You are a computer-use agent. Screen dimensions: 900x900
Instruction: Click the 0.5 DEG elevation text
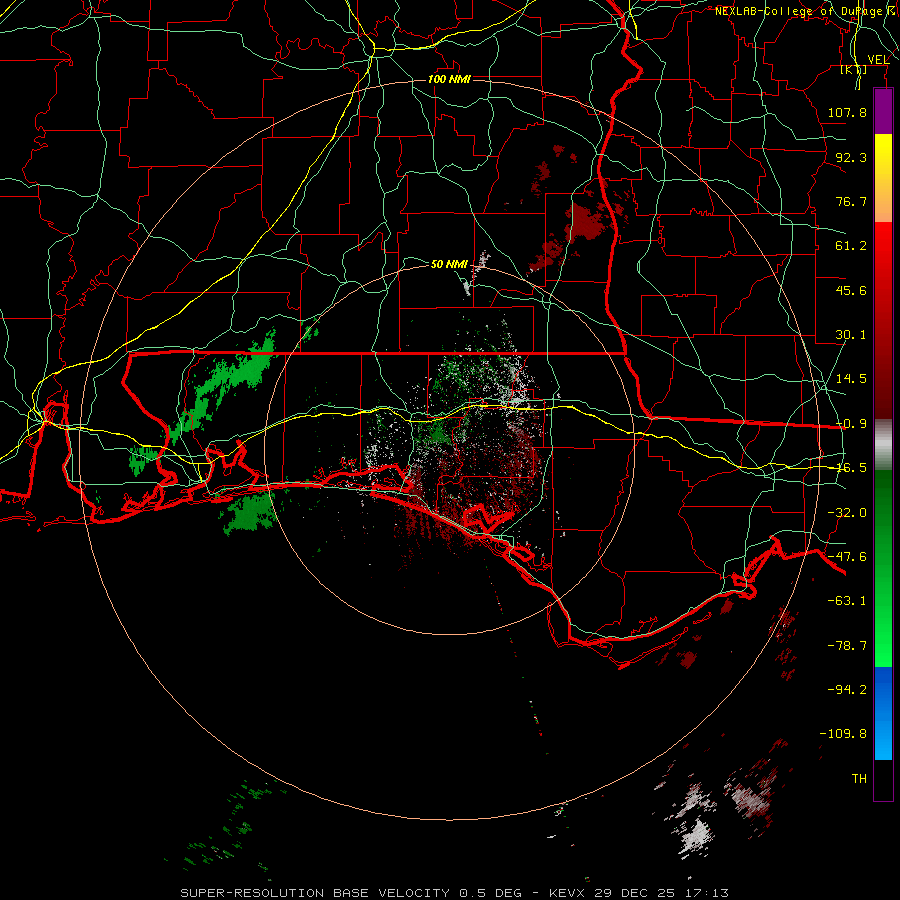[490, 893]
